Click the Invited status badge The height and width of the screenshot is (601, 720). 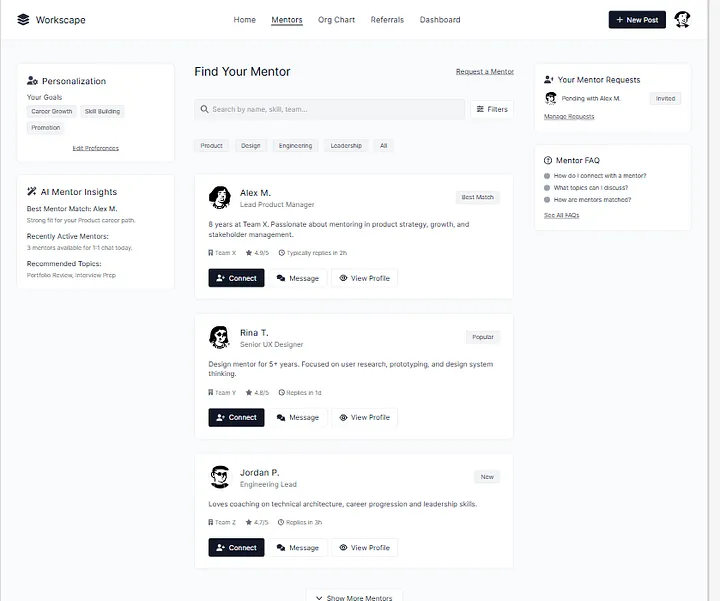(665, 98)
